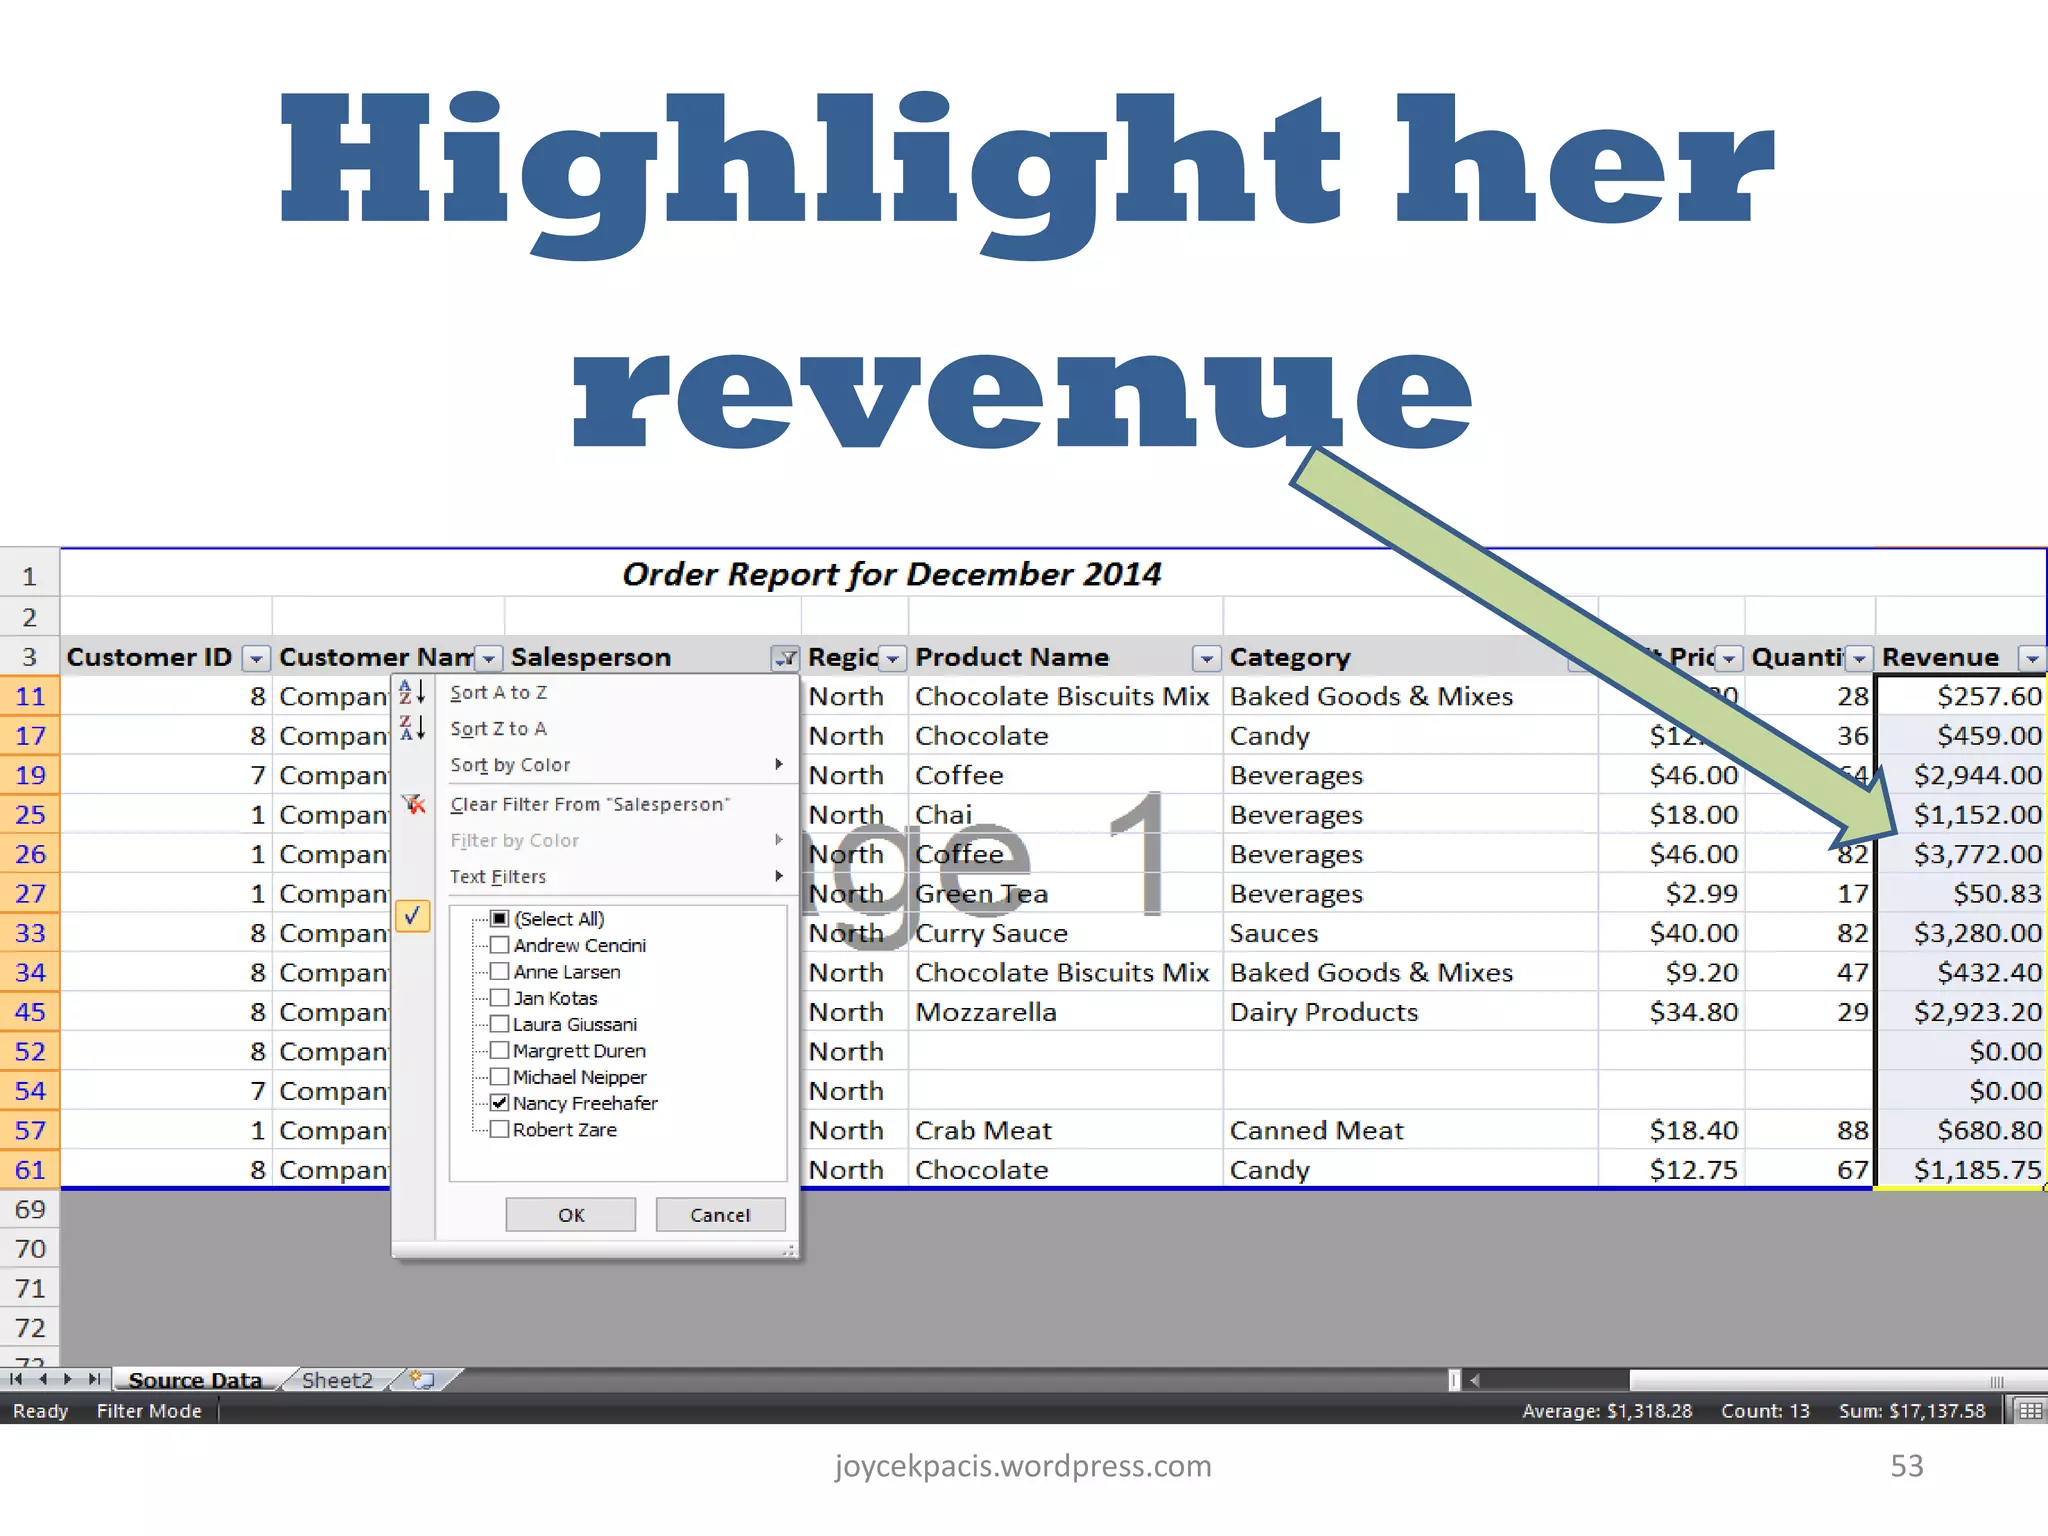Click the Order Report for December 2014 title
The image size is (2048, 1536).
[x=891, y=574]
